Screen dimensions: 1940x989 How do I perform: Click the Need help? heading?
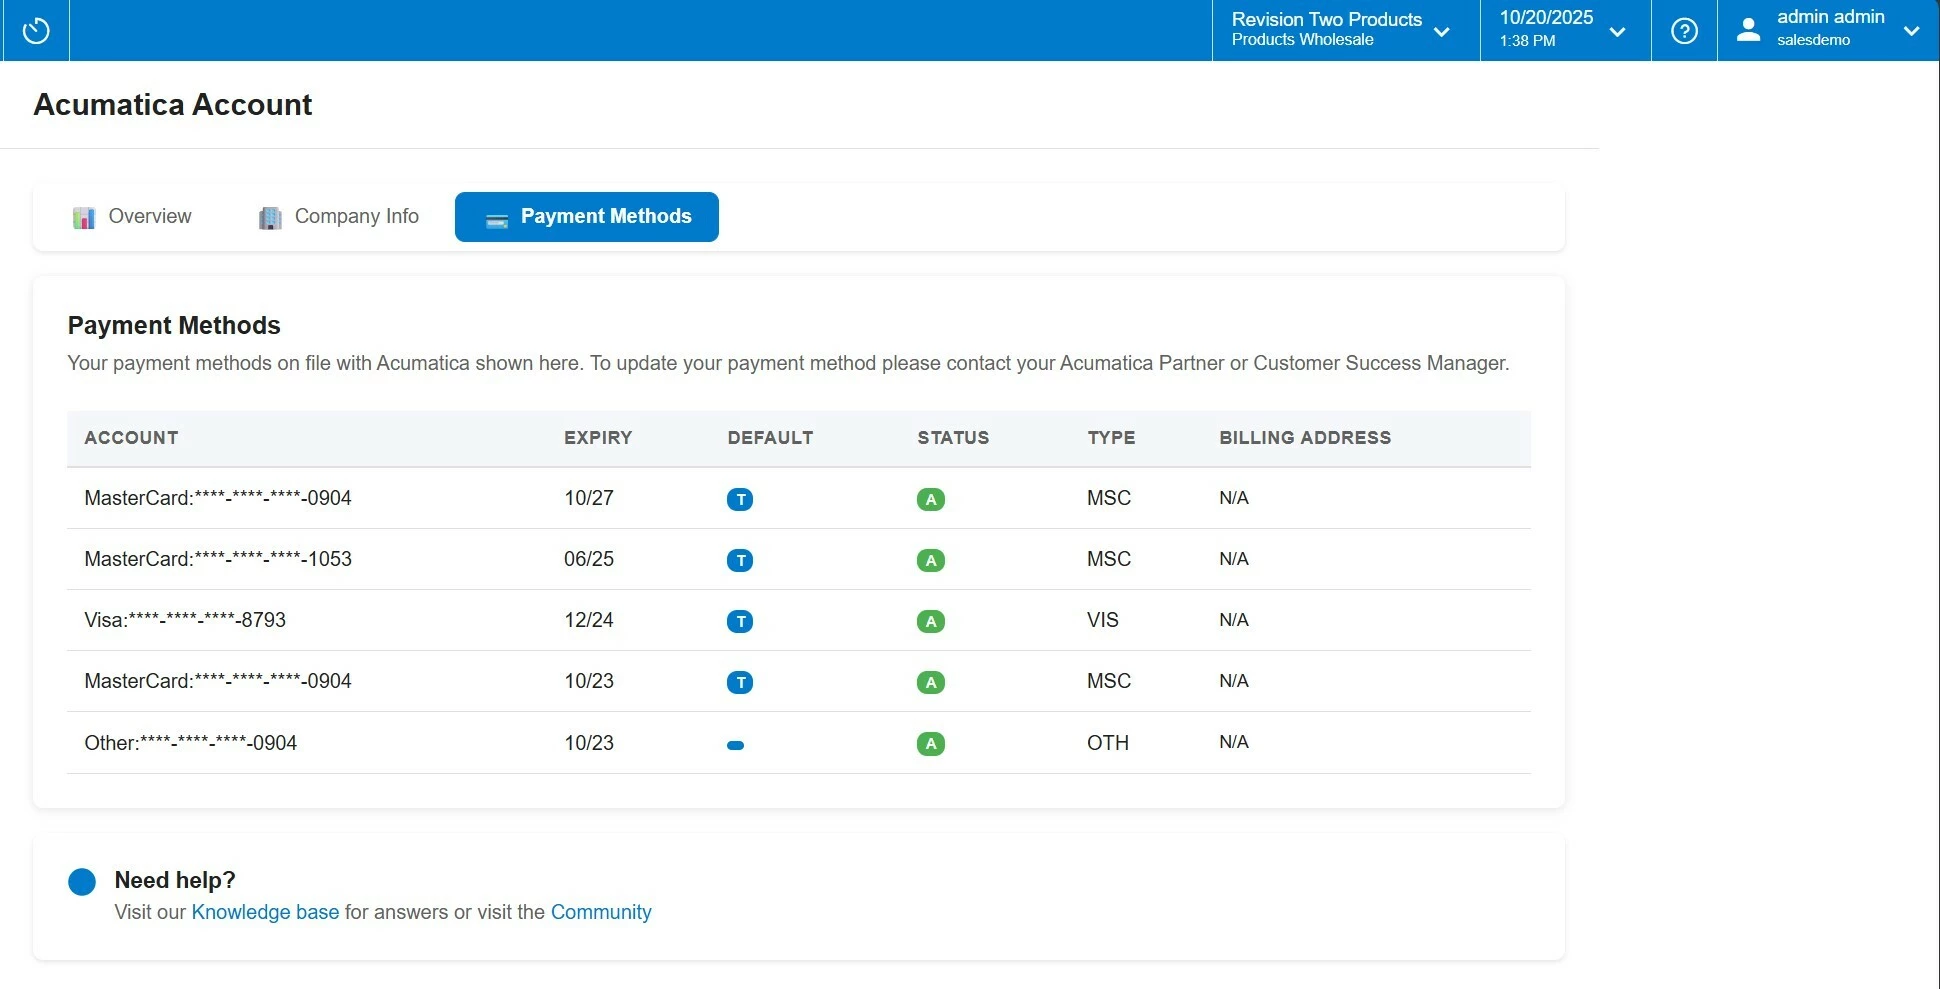[175, 880]
